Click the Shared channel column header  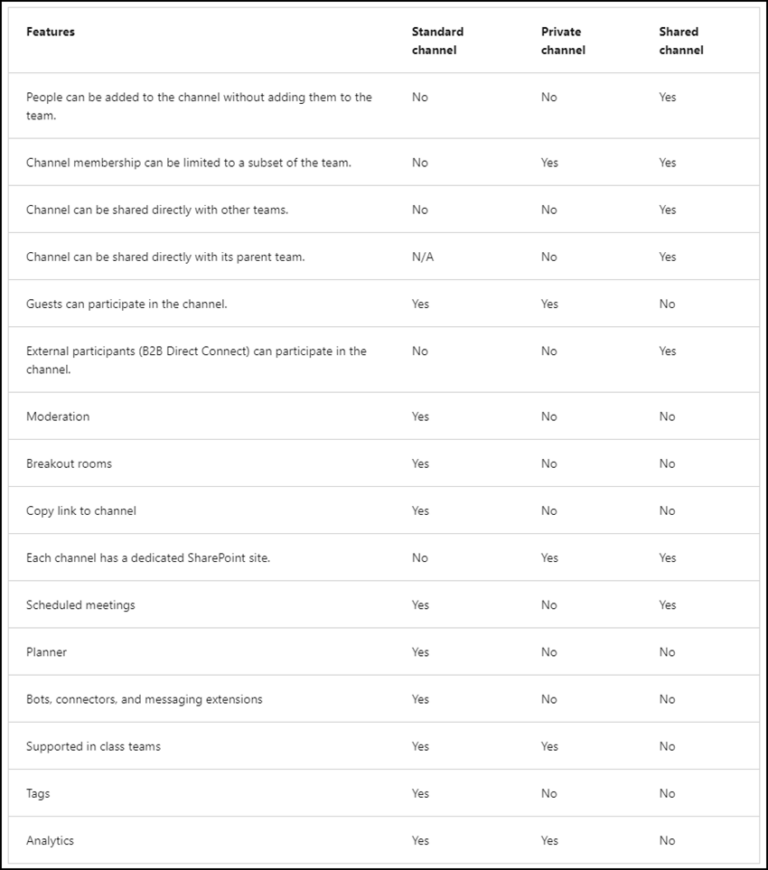click(680, 41)
